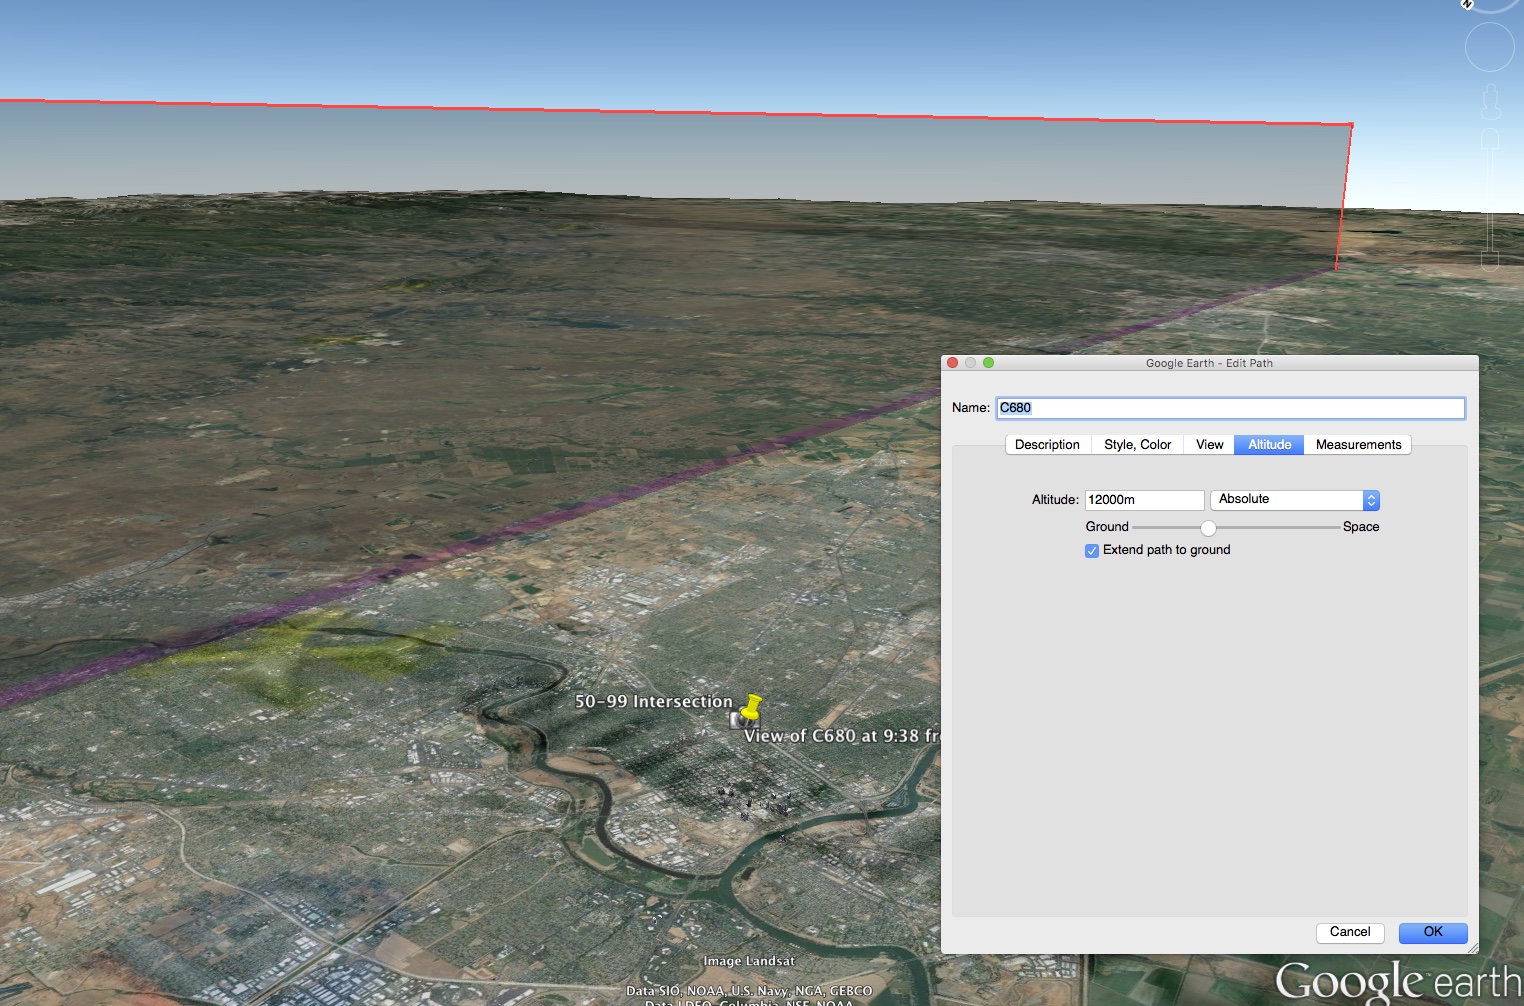
Task: Click the Name field containing C680
Action: 1229,408
